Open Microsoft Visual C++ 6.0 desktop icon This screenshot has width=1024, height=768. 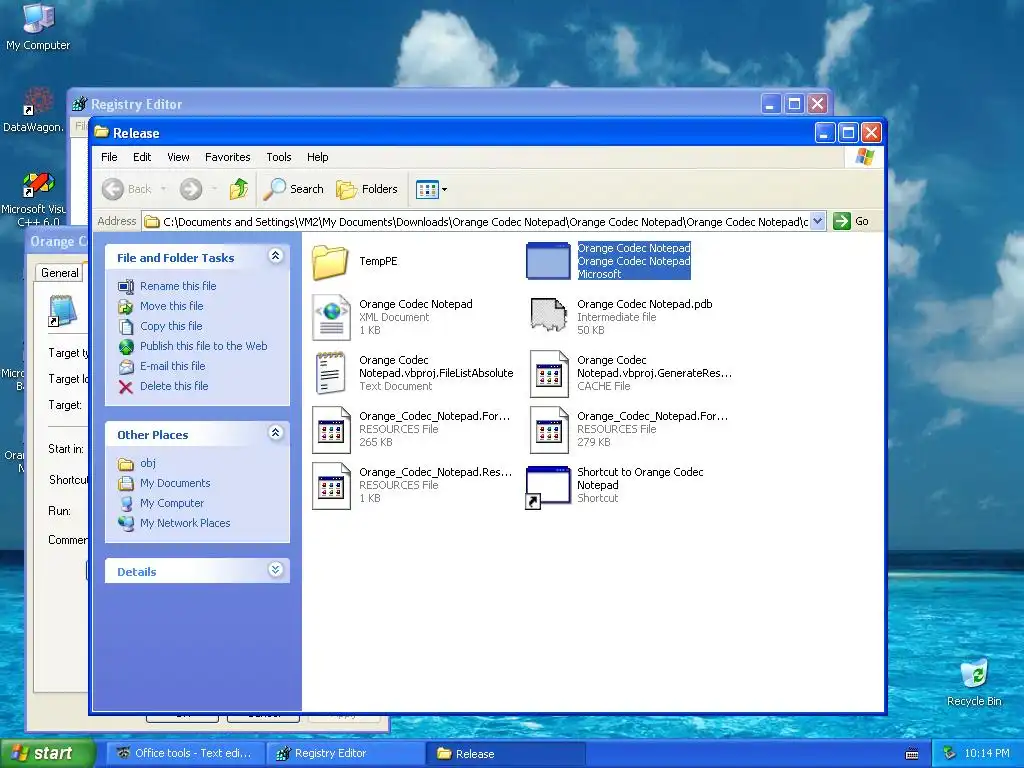tap(33, 199)
